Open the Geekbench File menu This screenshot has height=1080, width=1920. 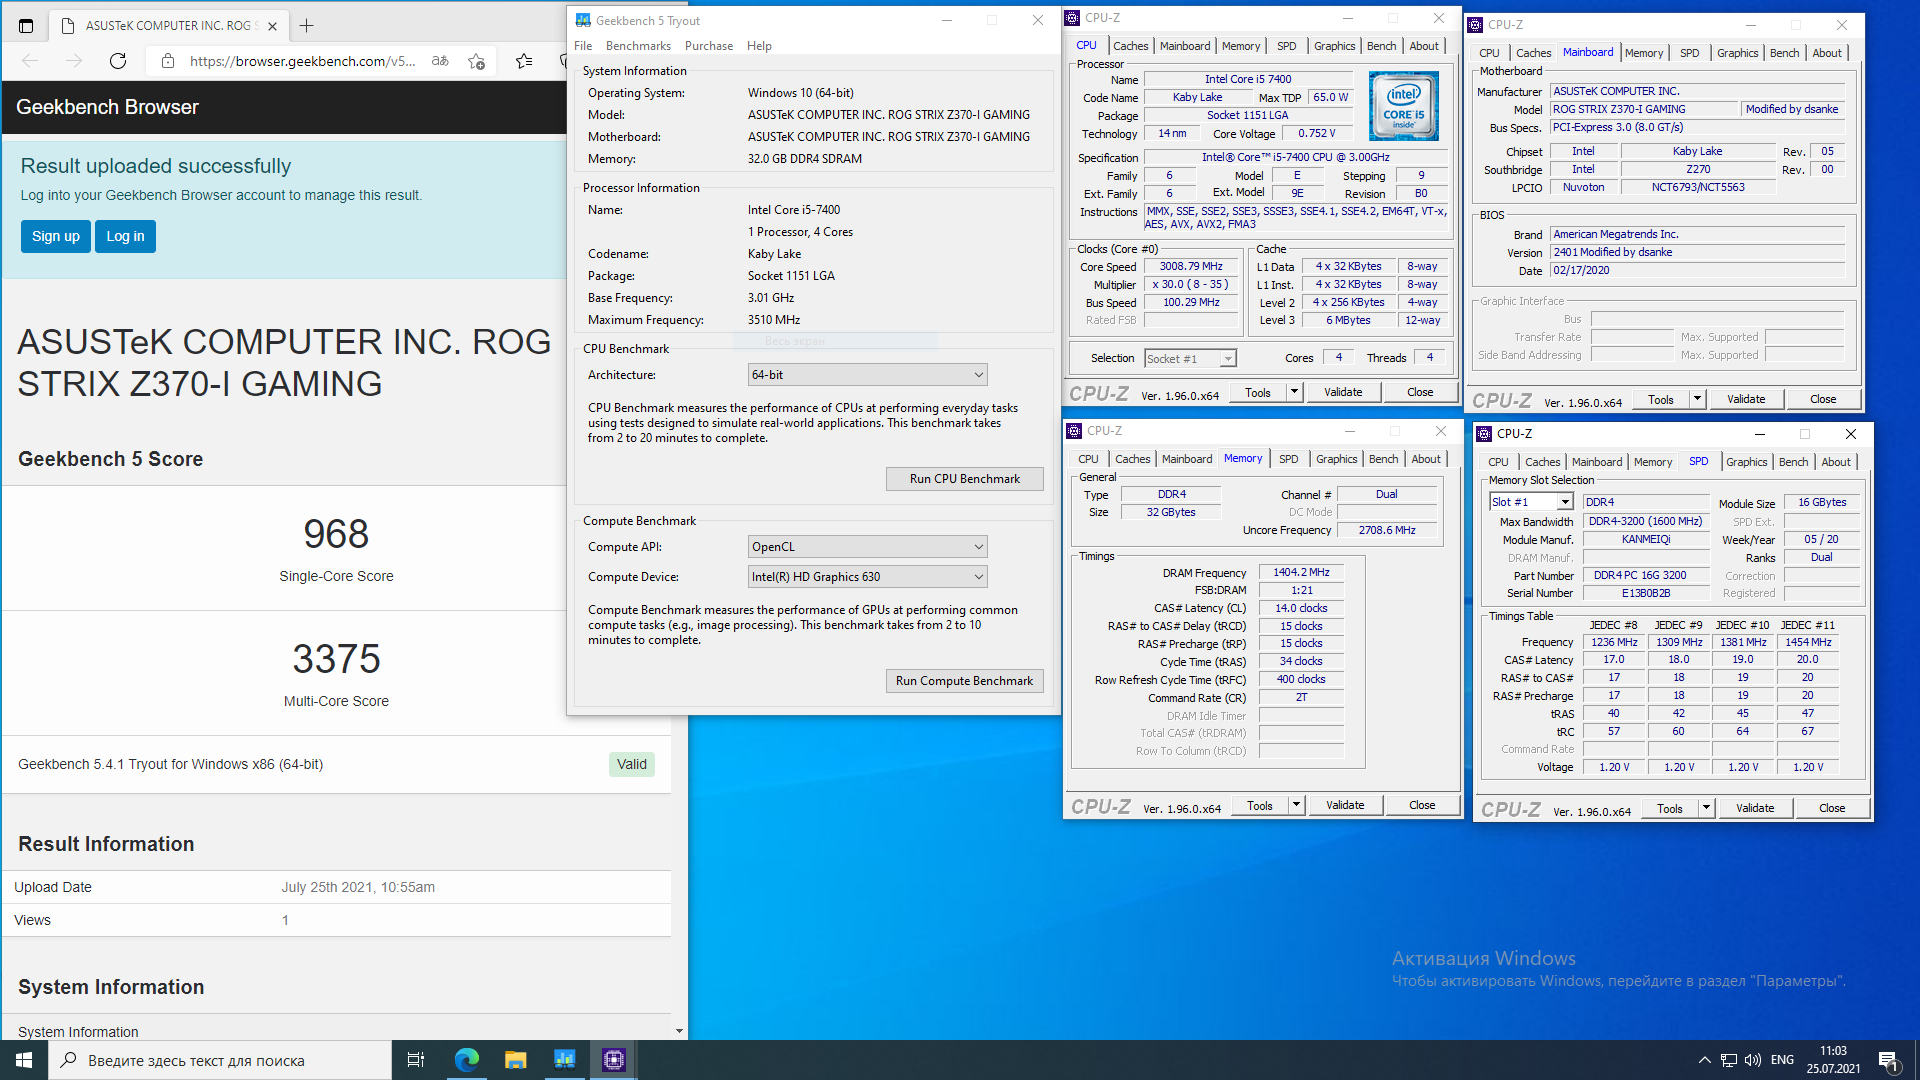[x=583, y=46]
